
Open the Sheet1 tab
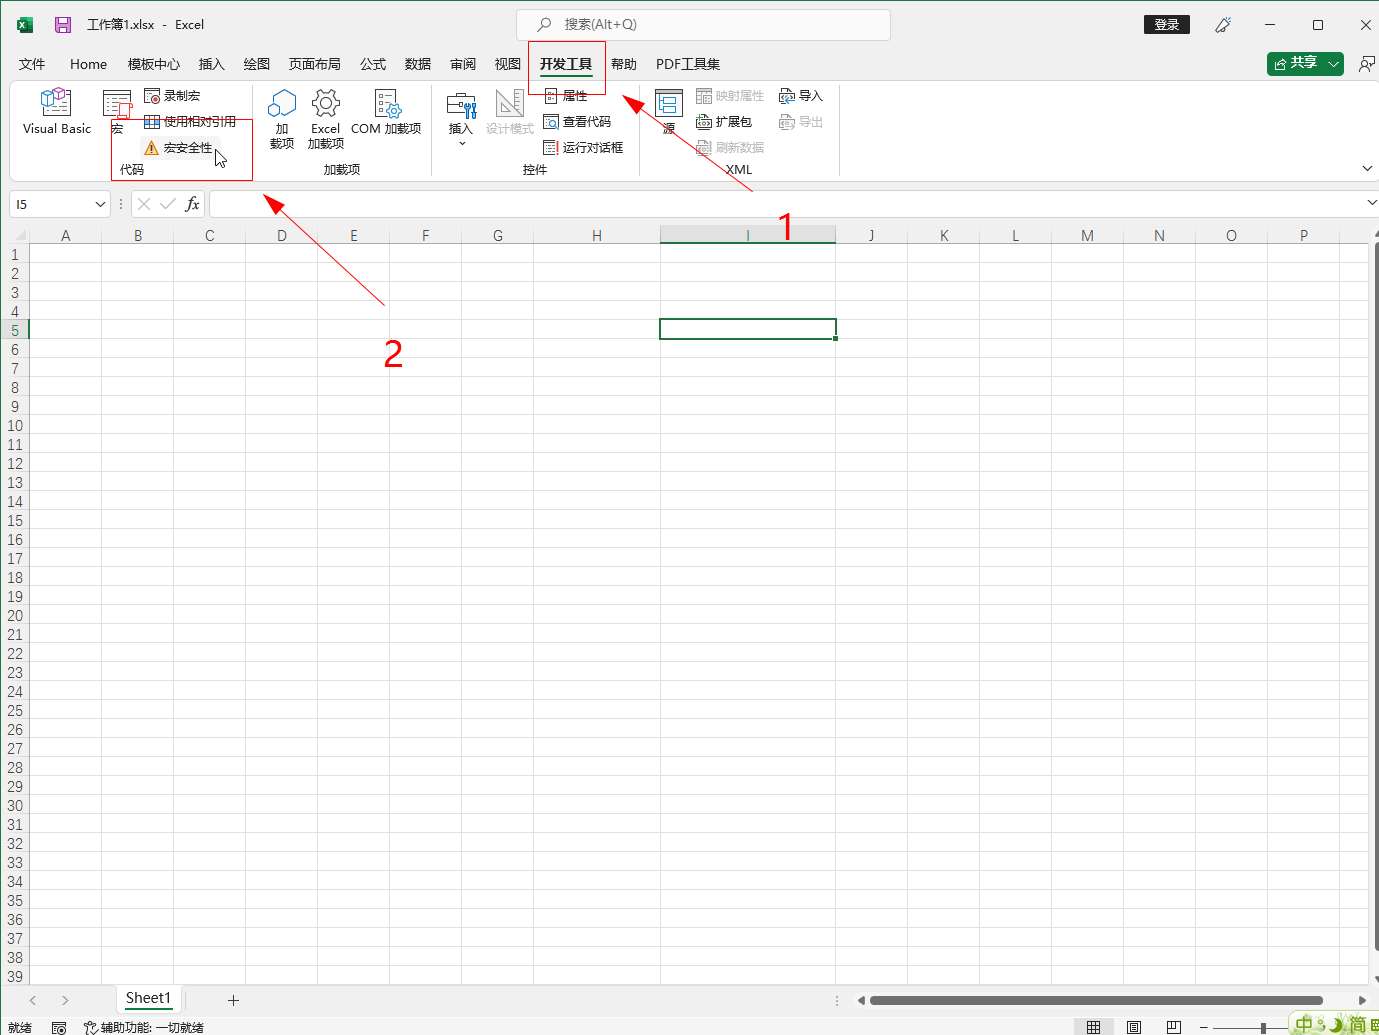148,998
